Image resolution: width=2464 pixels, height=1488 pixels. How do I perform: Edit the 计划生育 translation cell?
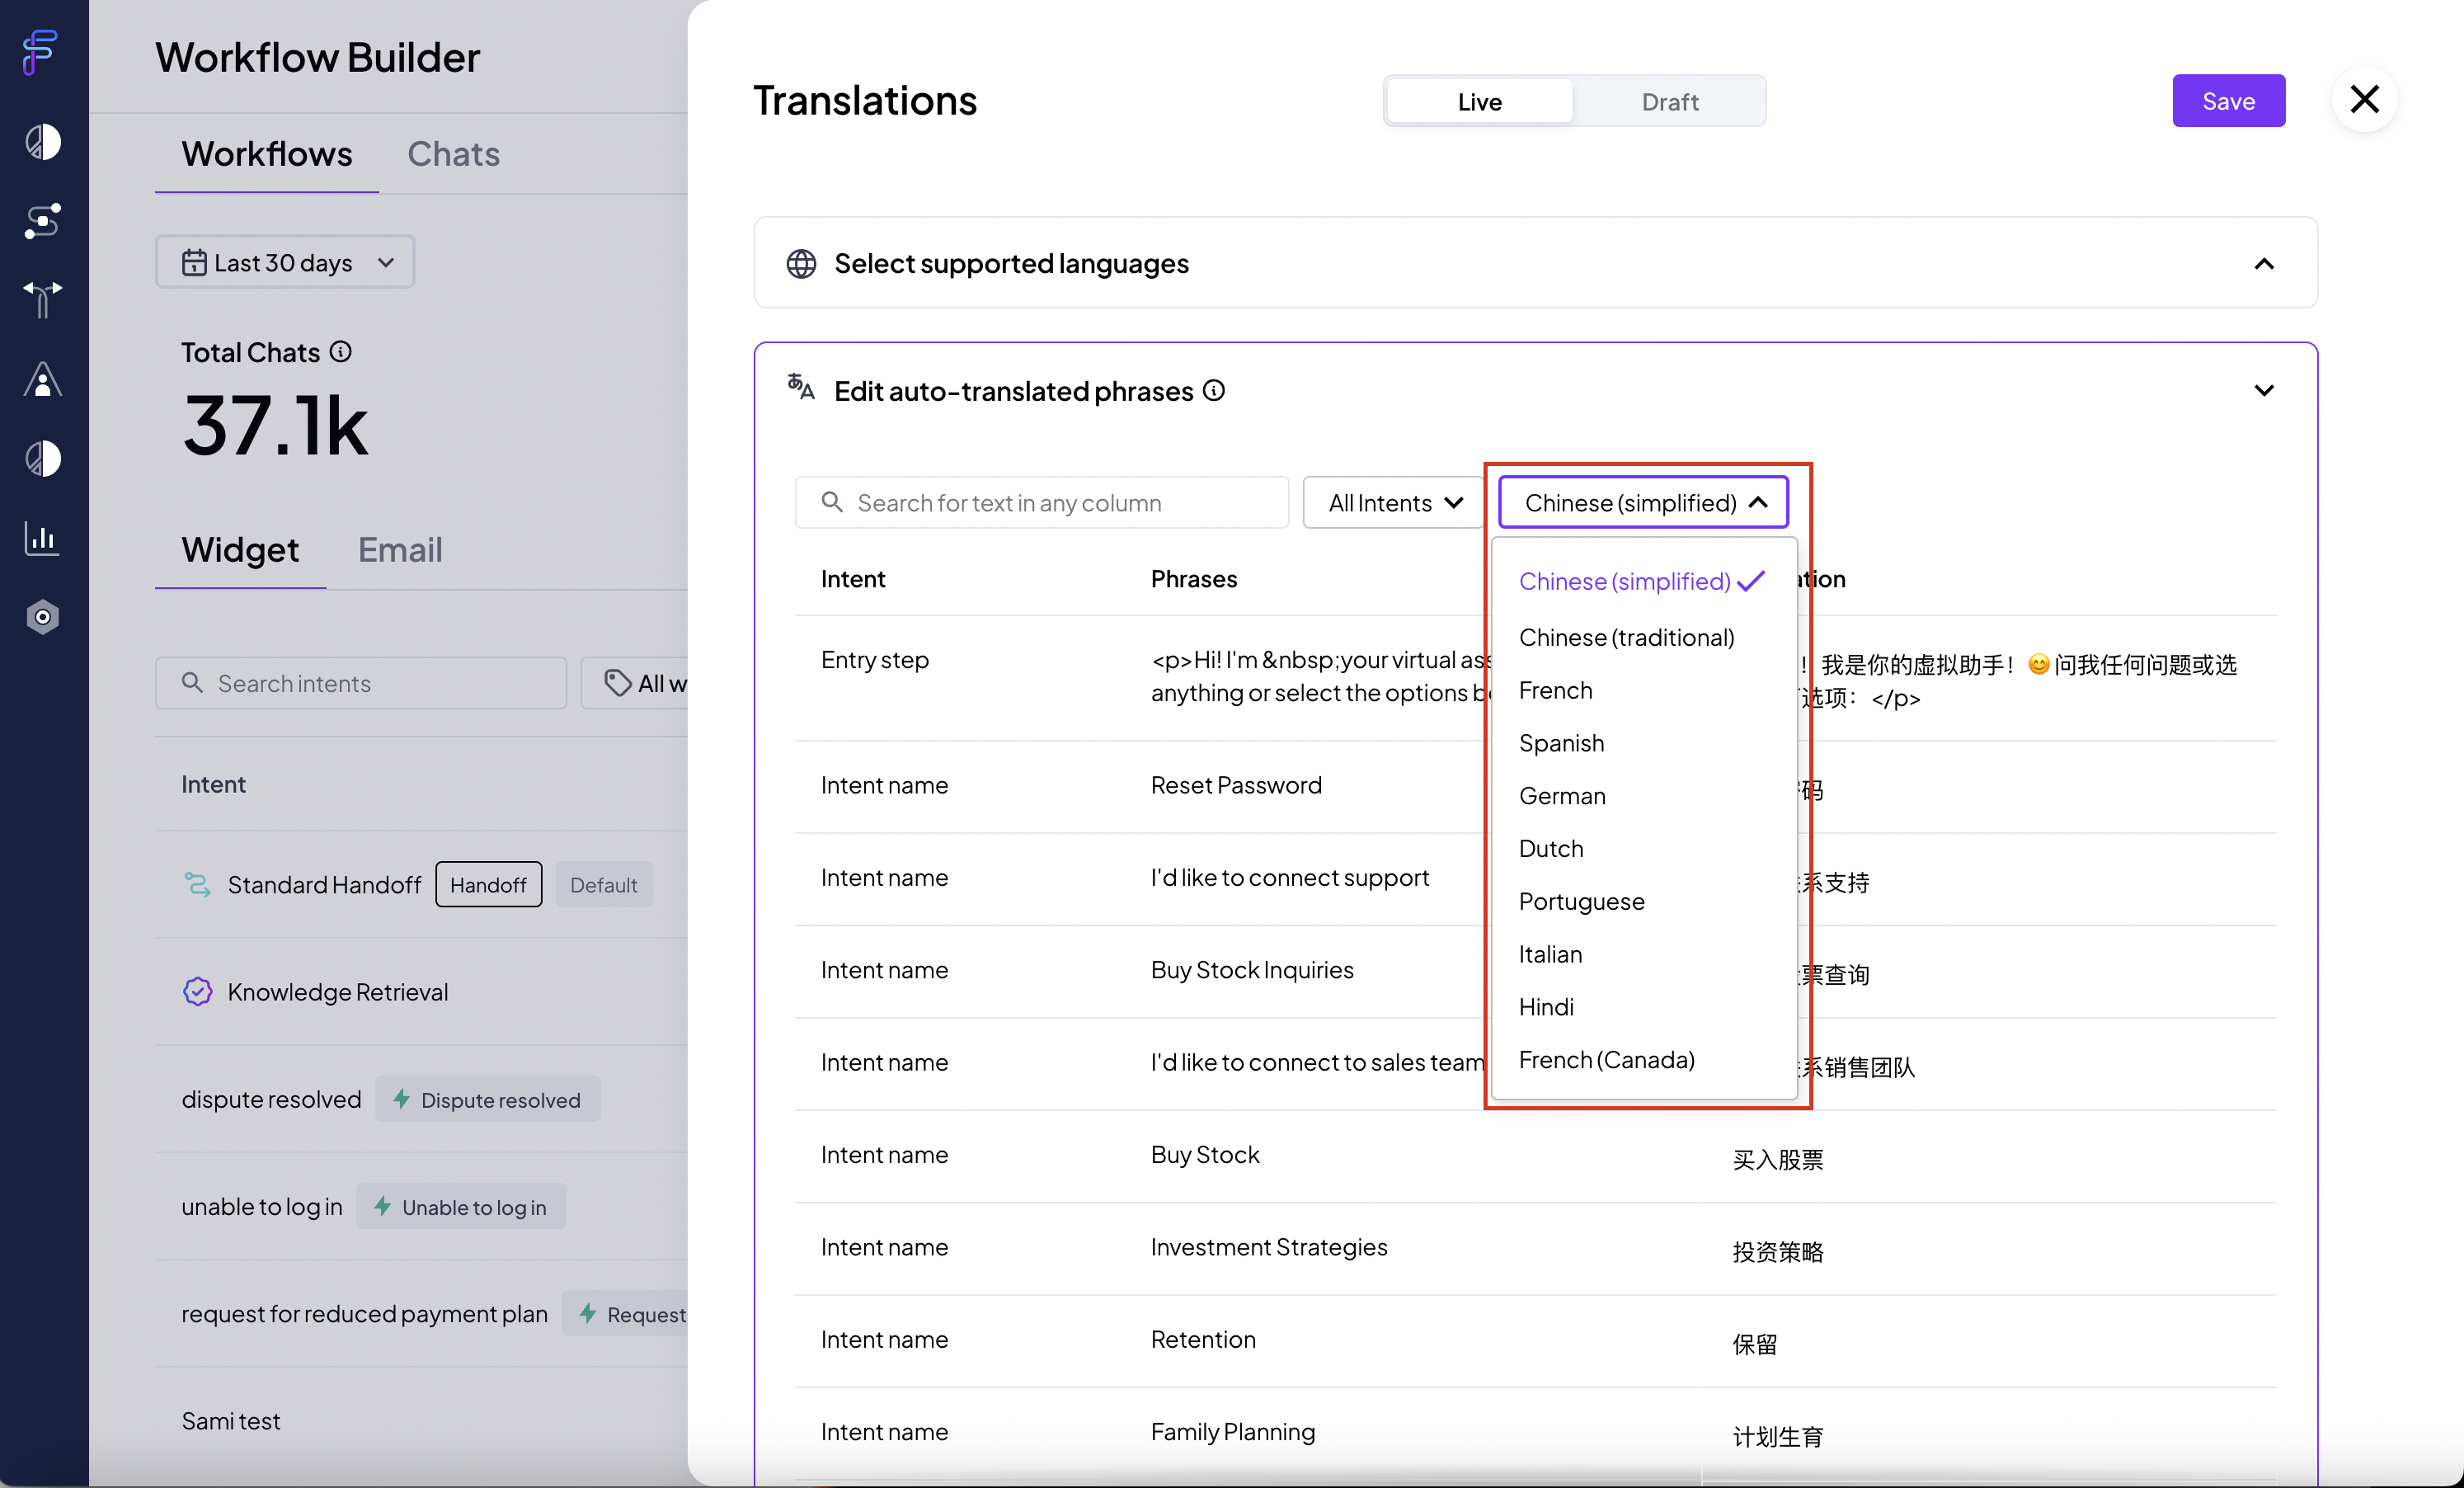coord(1778,1437)
